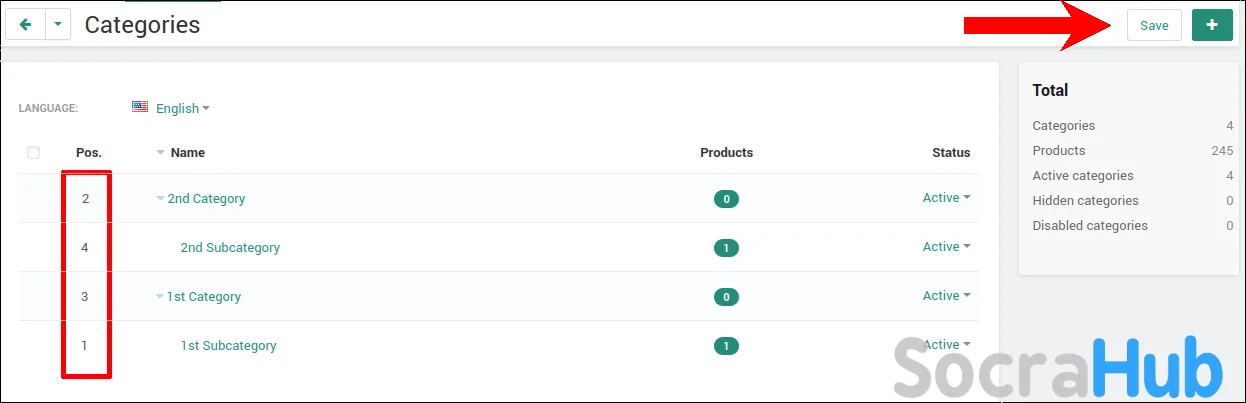Click the green plus add category button
Screen dimensions: 1246x403
[x=1212, y=25]
